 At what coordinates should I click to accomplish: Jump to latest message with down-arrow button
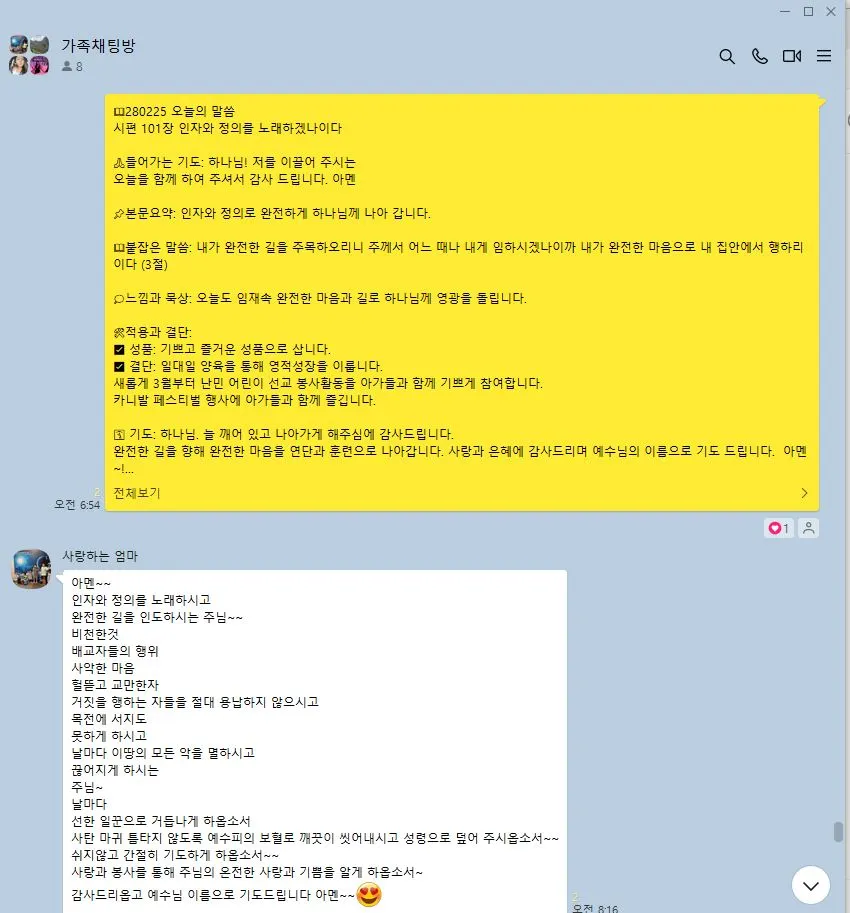click(x=811, y=886)
